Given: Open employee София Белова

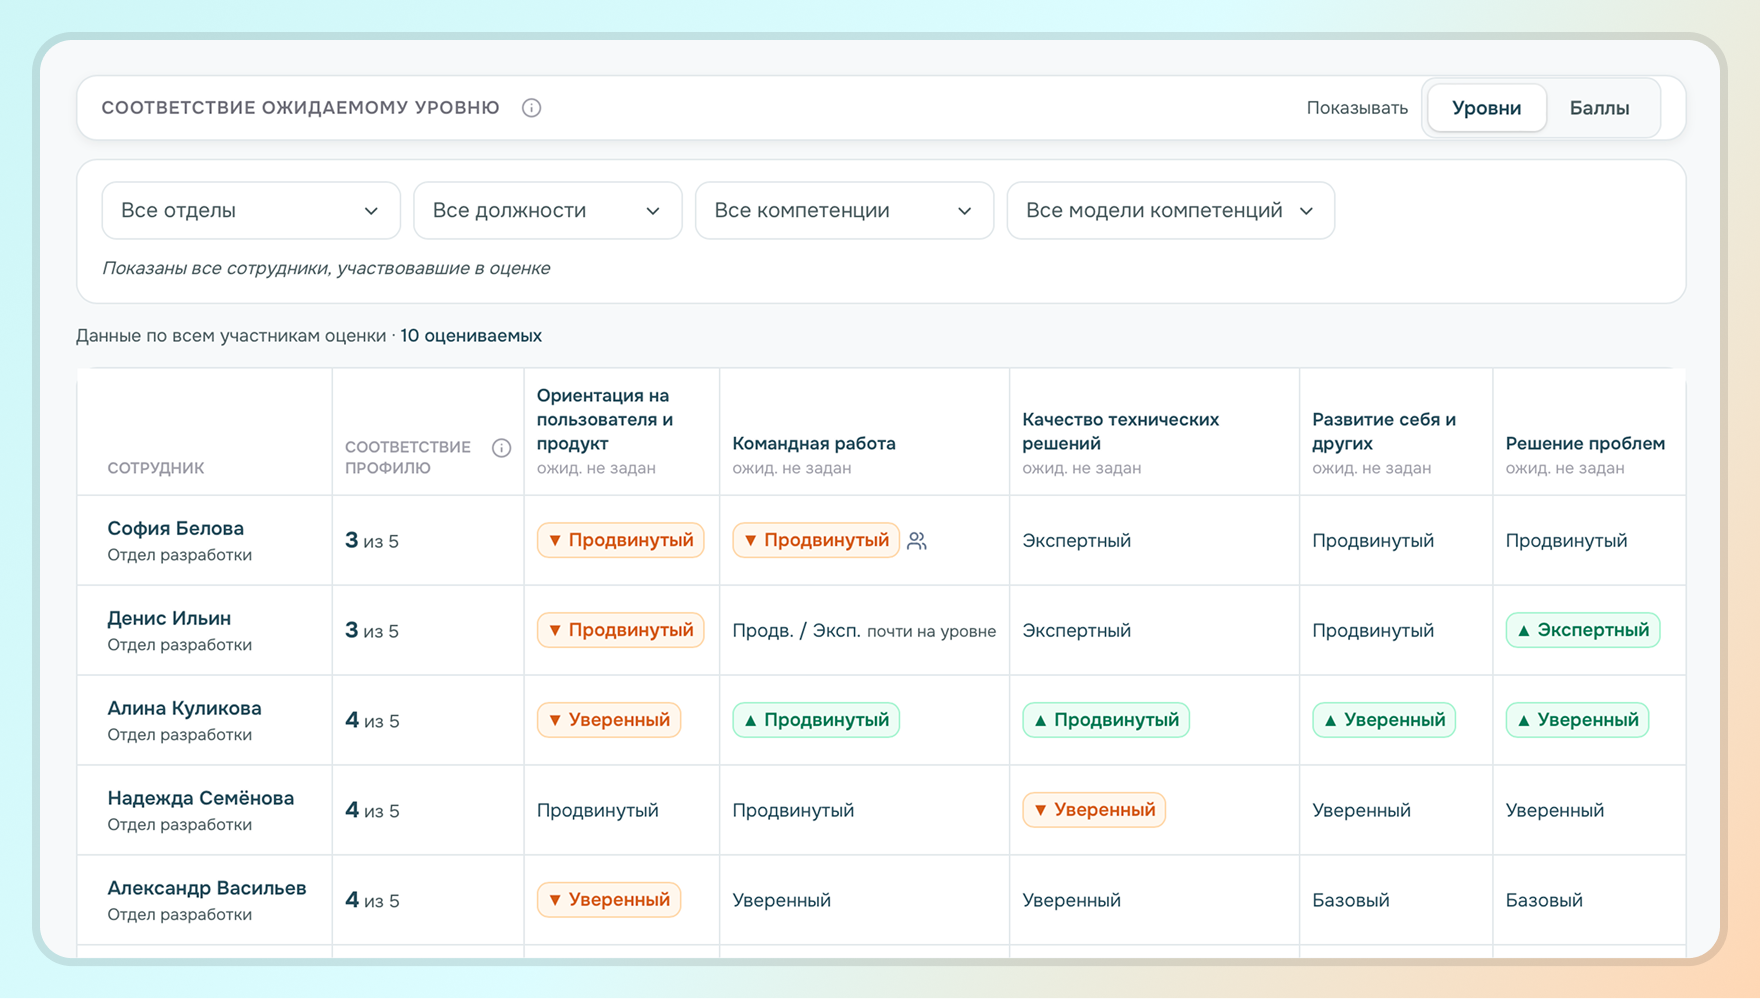Looking at the screenshot, I should (x=176, y=528).
